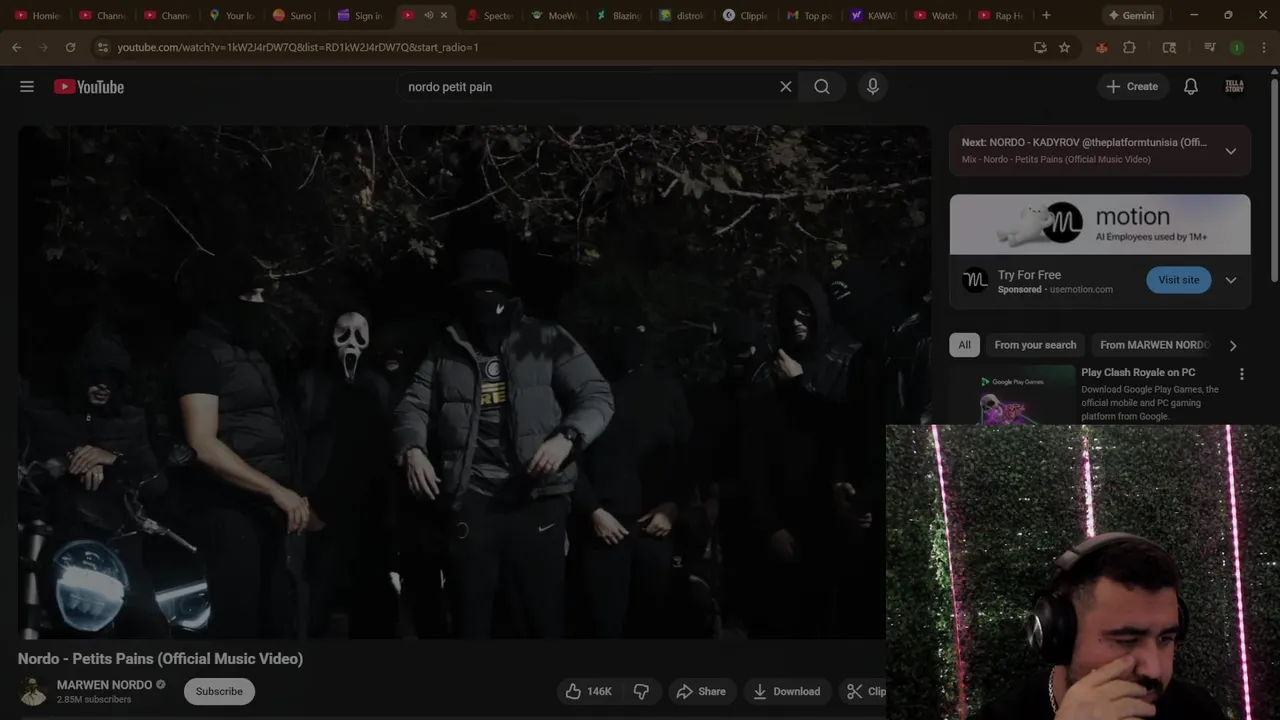The image size is (1280, 720).
Task: Open Chrome three-dot menu
Action: pos(1262,47)
